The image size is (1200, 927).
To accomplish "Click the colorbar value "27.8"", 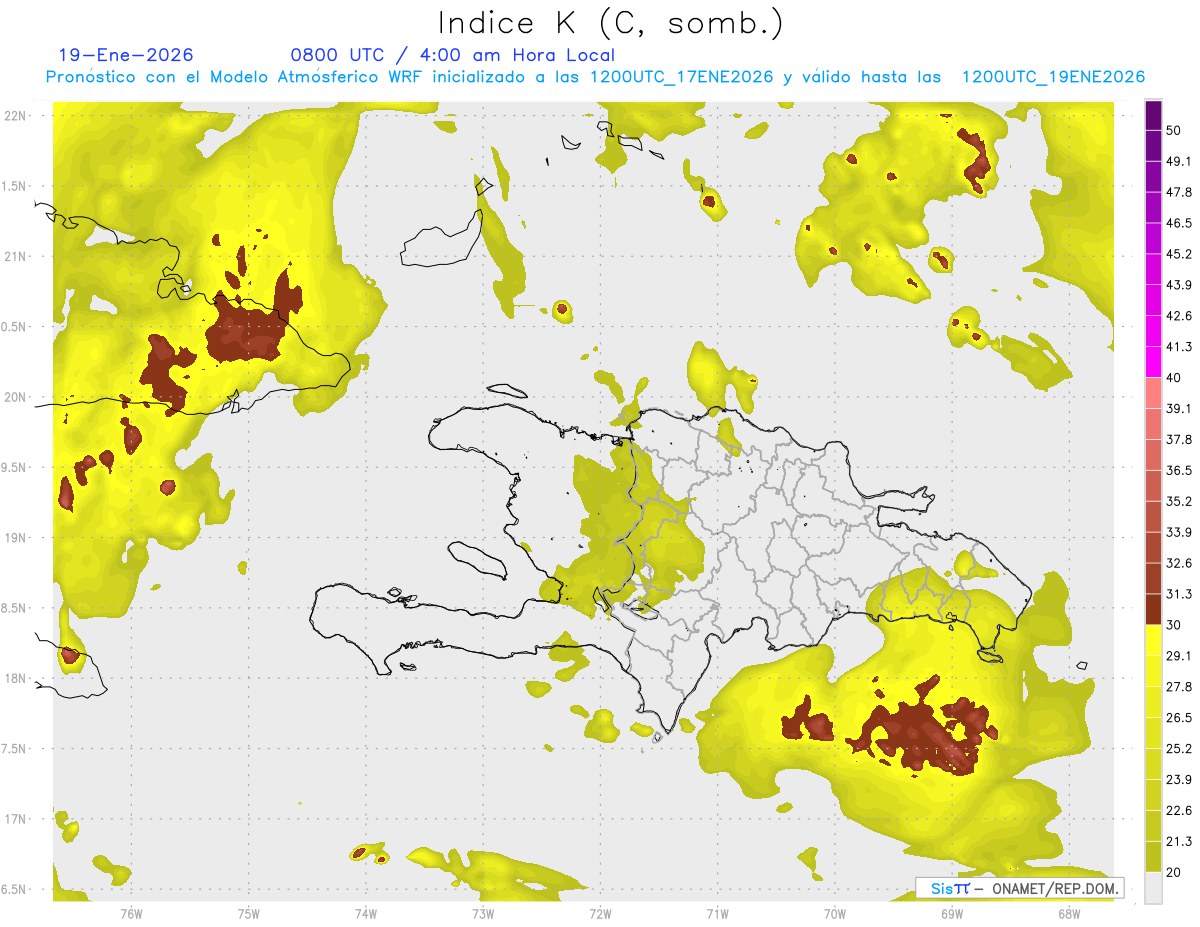I will (1180, 687).
